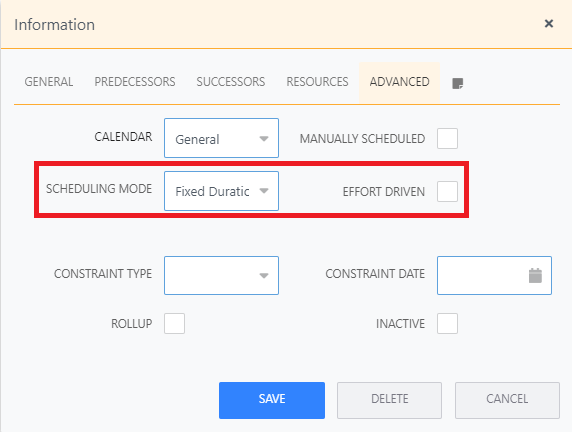Go to the Resources tab

click(317, 82)
